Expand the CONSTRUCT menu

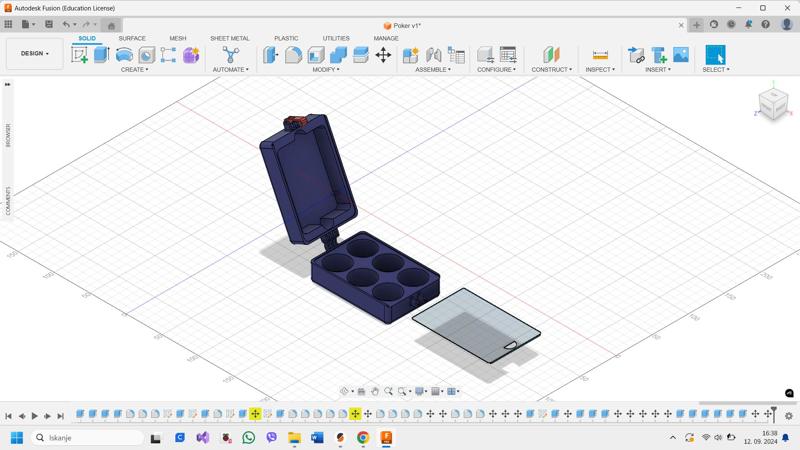pyautogui.click(x=552, y=69)
